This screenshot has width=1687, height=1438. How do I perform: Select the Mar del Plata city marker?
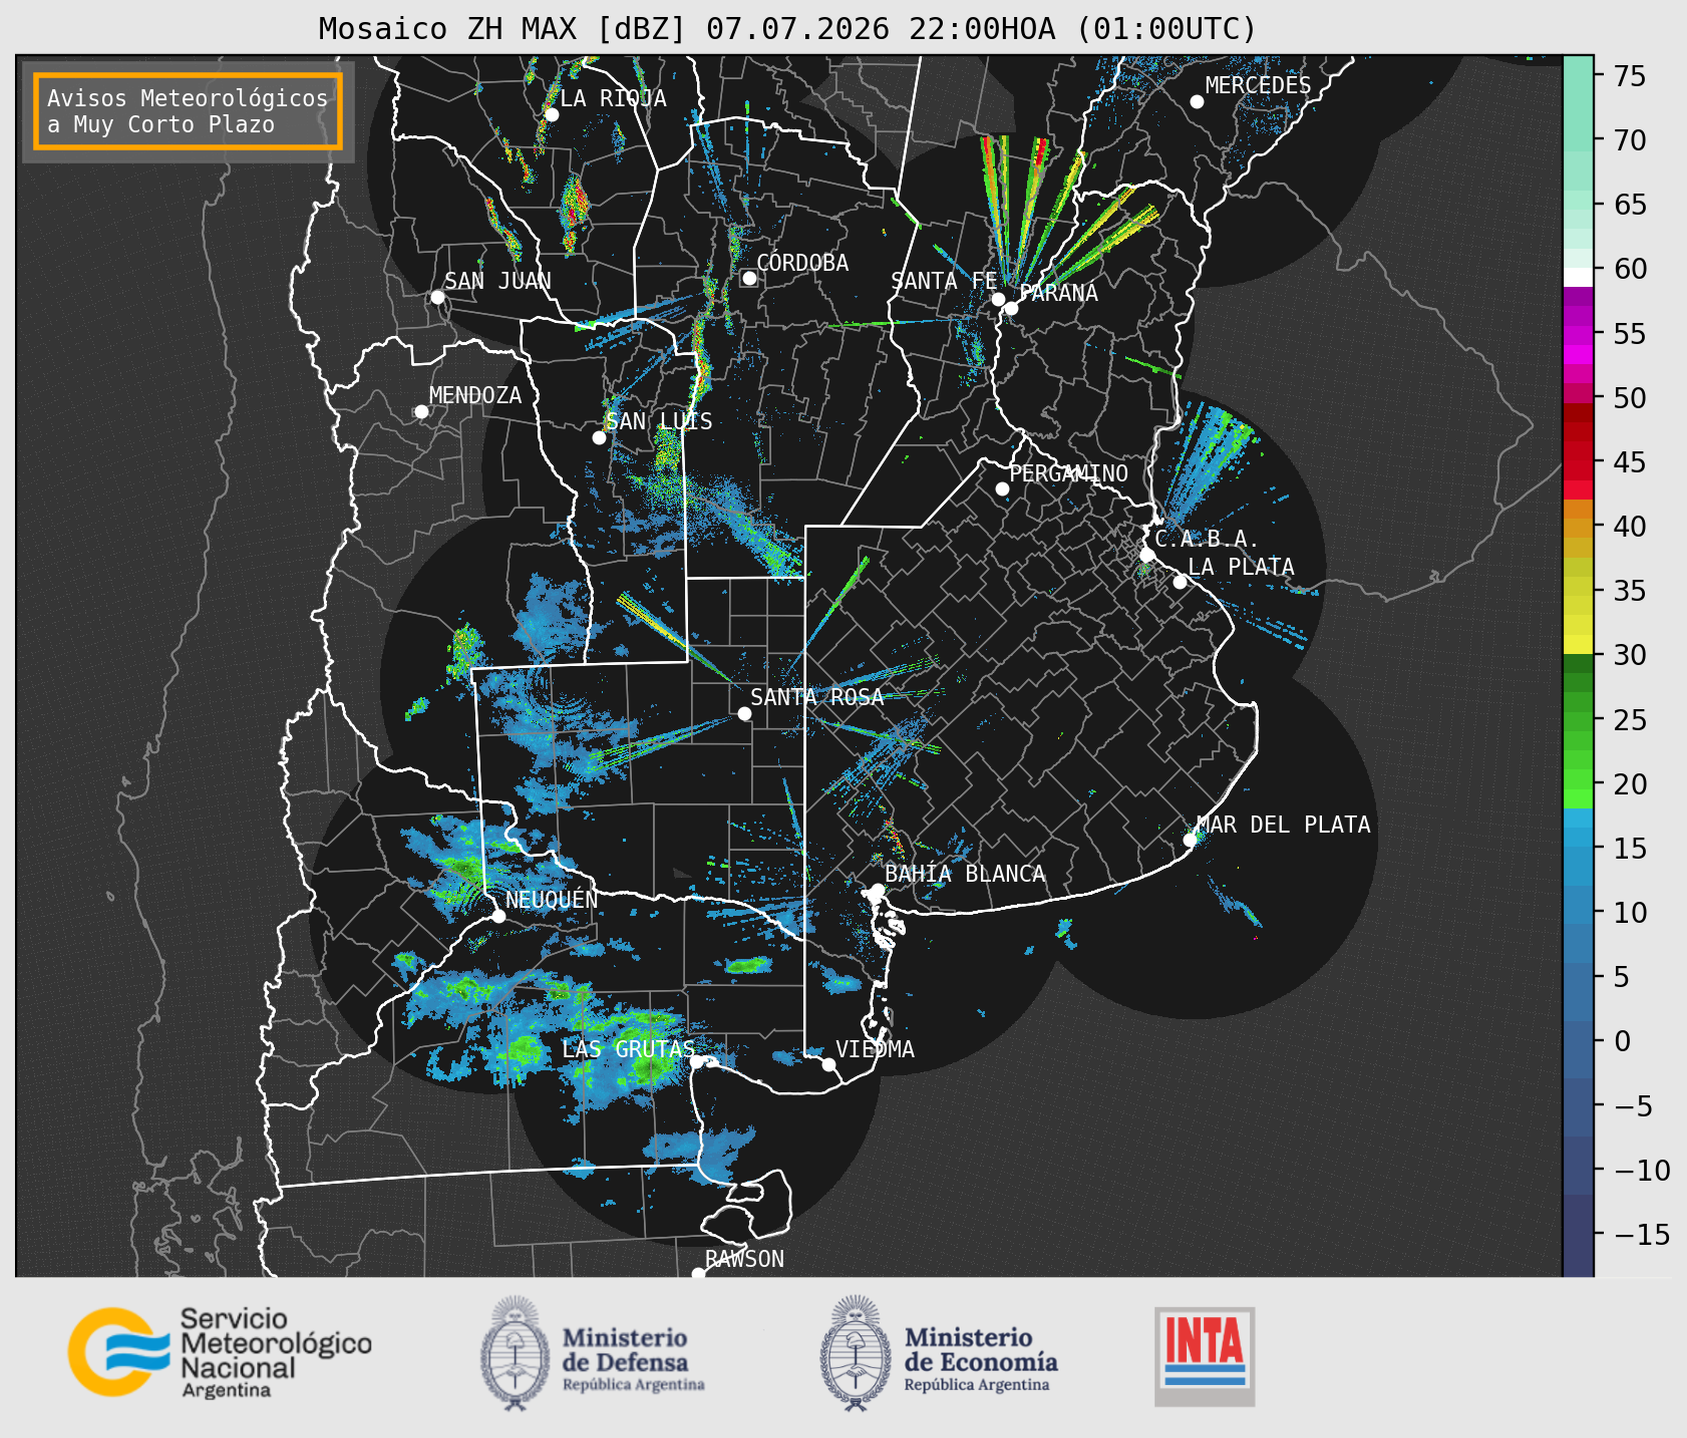1190,840
